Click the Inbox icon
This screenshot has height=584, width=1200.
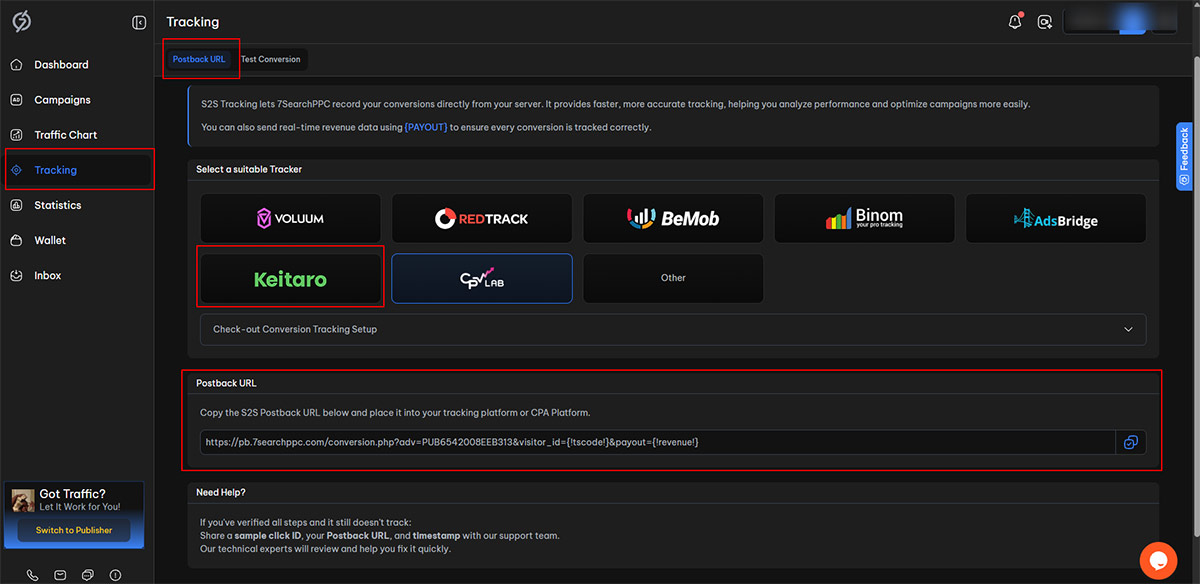click(x=16, y=275)
